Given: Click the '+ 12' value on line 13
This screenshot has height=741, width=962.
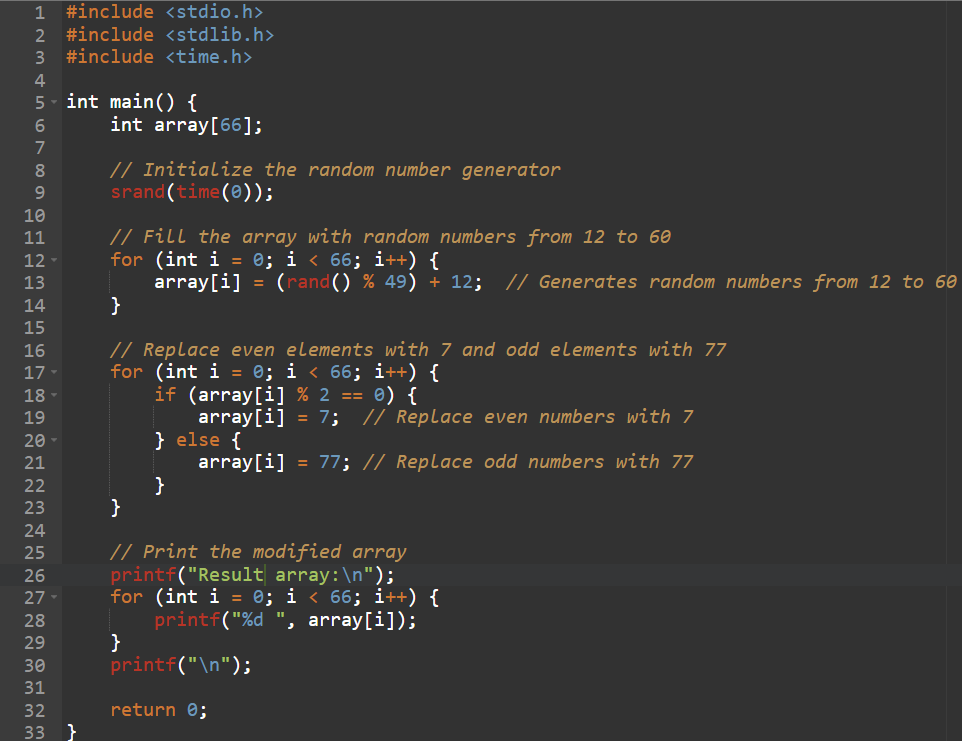Looking at the screenshot, I should click(450, 282).
